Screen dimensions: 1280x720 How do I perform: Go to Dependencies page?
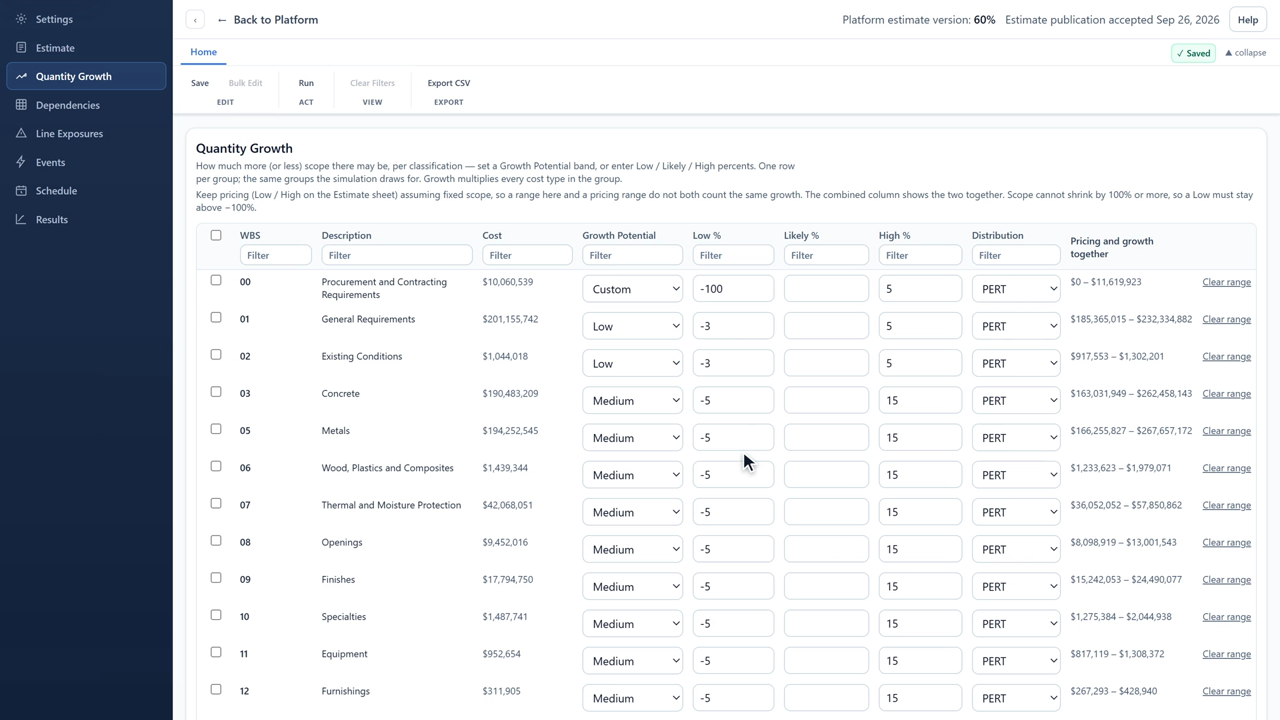pos(86,105)
